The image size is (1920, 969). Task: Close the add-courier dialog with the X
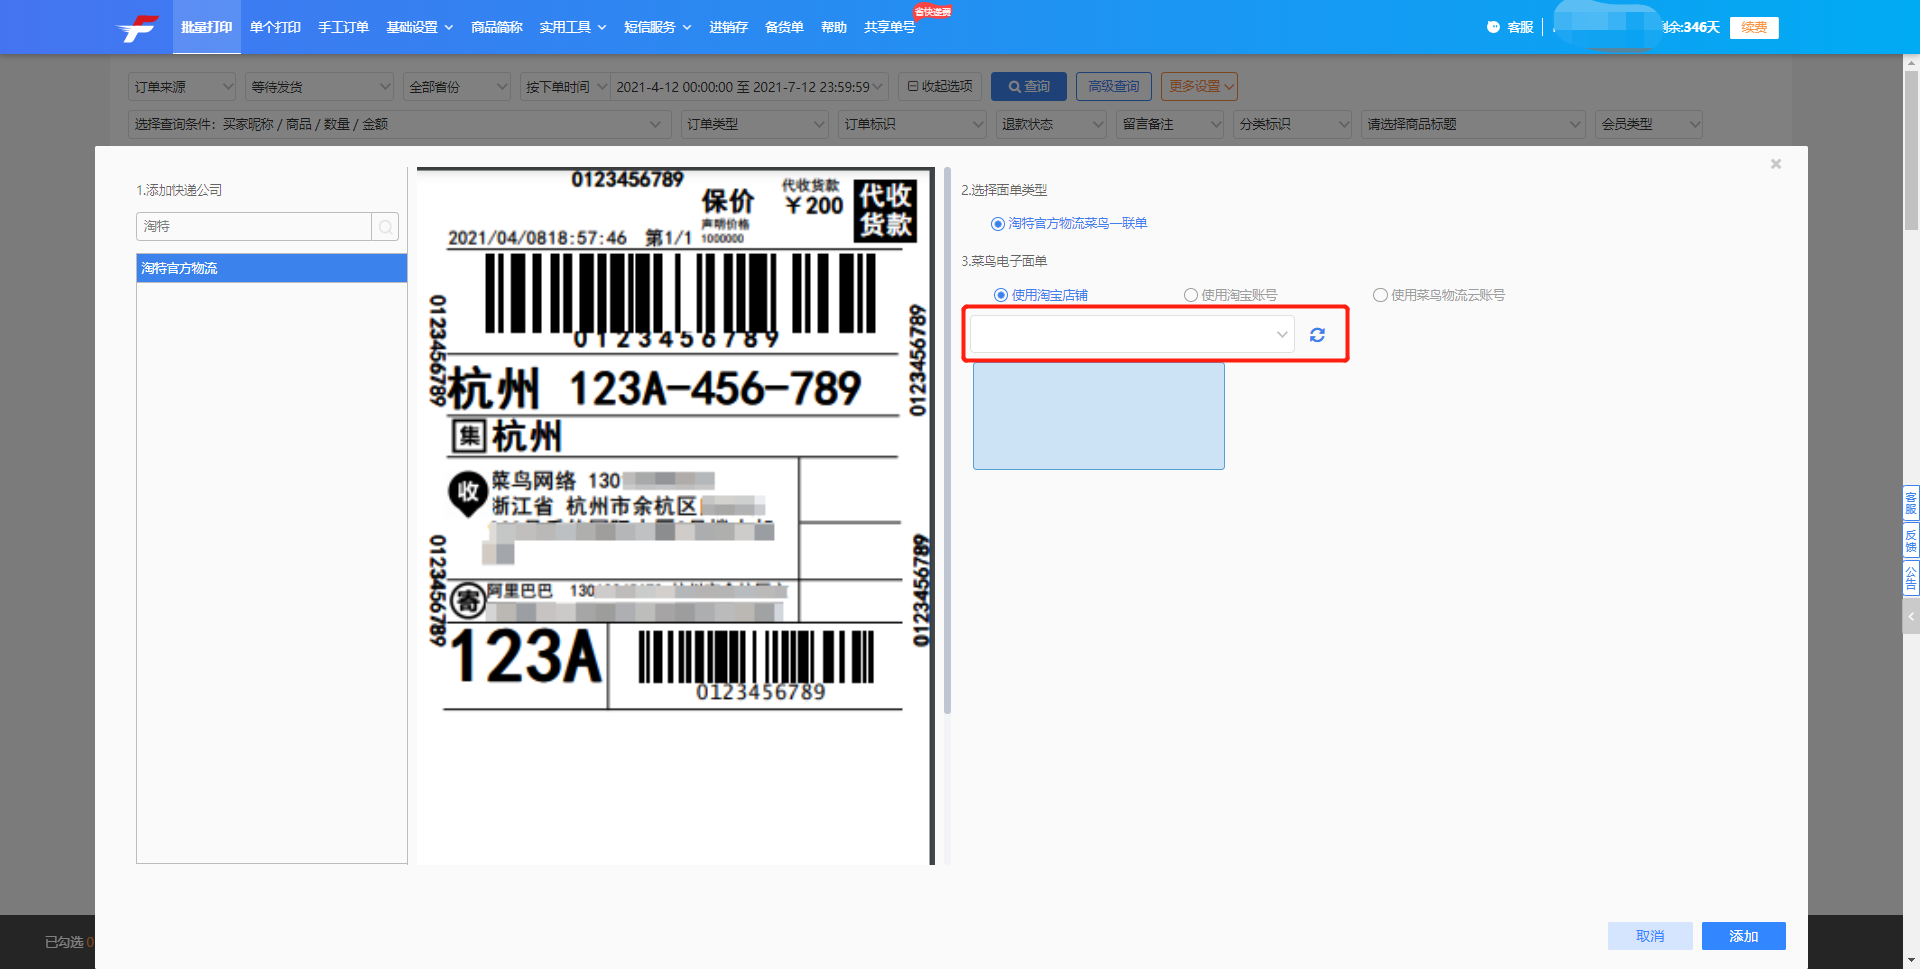1776,164
